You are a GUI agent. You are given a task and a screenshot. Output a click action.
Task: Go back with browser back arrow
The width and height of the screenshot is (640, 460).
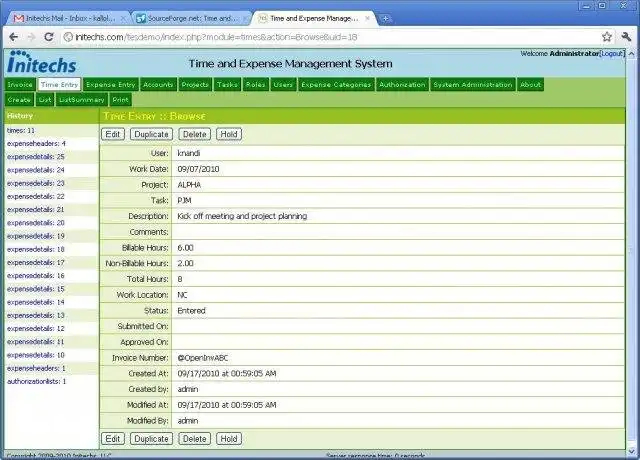pos(13,37)
